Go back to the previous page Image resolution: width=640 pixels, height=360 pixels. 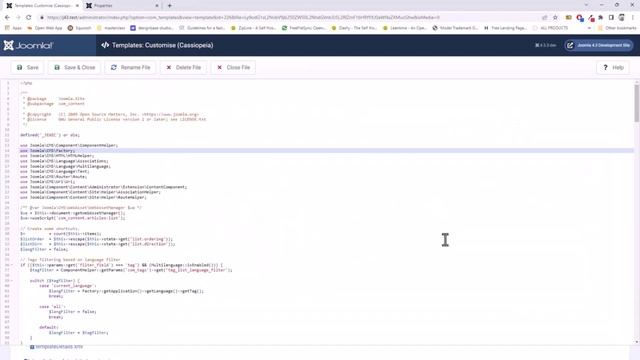[7, 18]
